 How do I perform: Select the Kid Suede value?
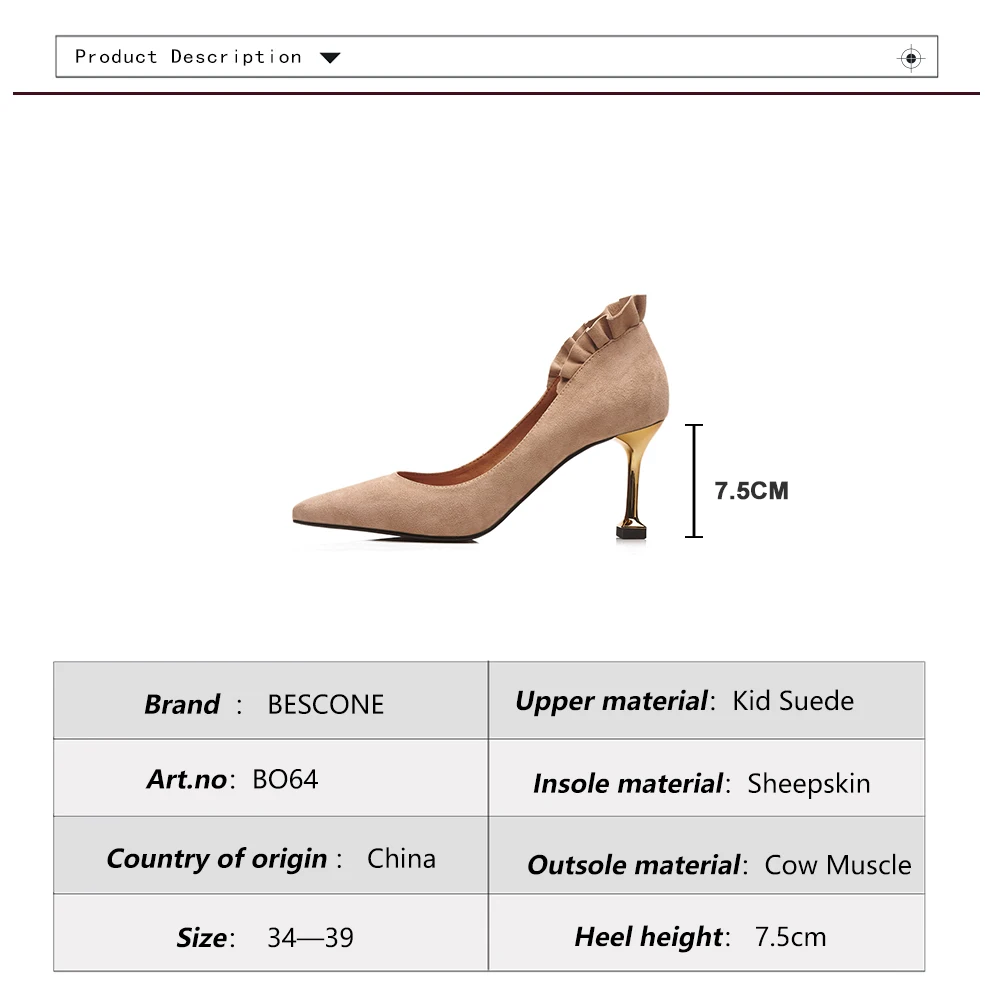[x=793, y=701]
